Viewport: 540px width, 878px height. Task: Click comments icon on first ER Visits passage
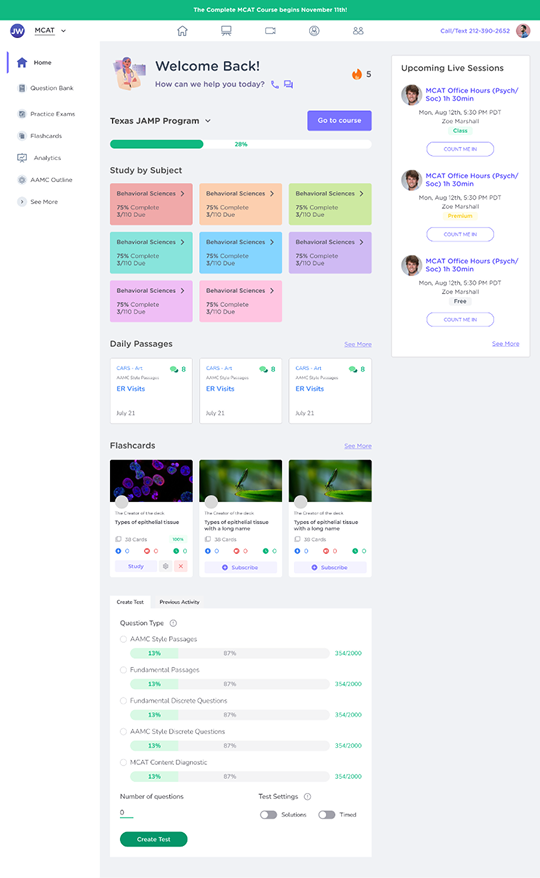coord(174,369)
